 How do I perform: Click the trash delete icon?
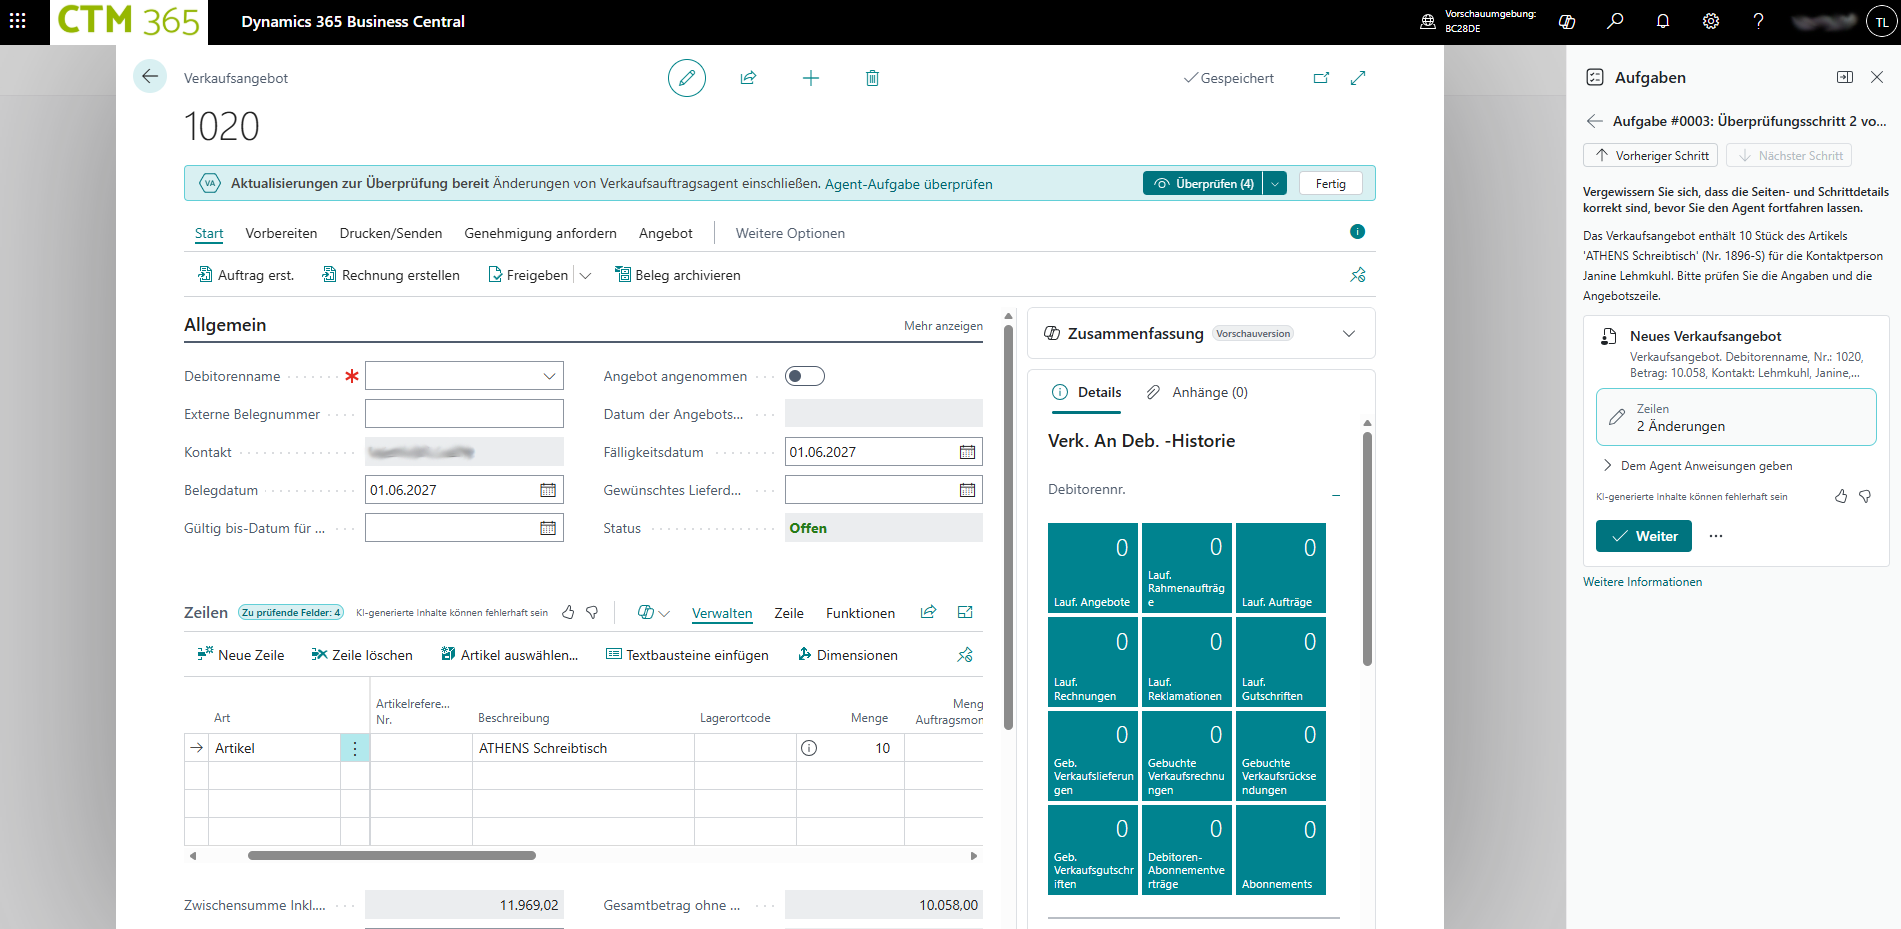872,78
